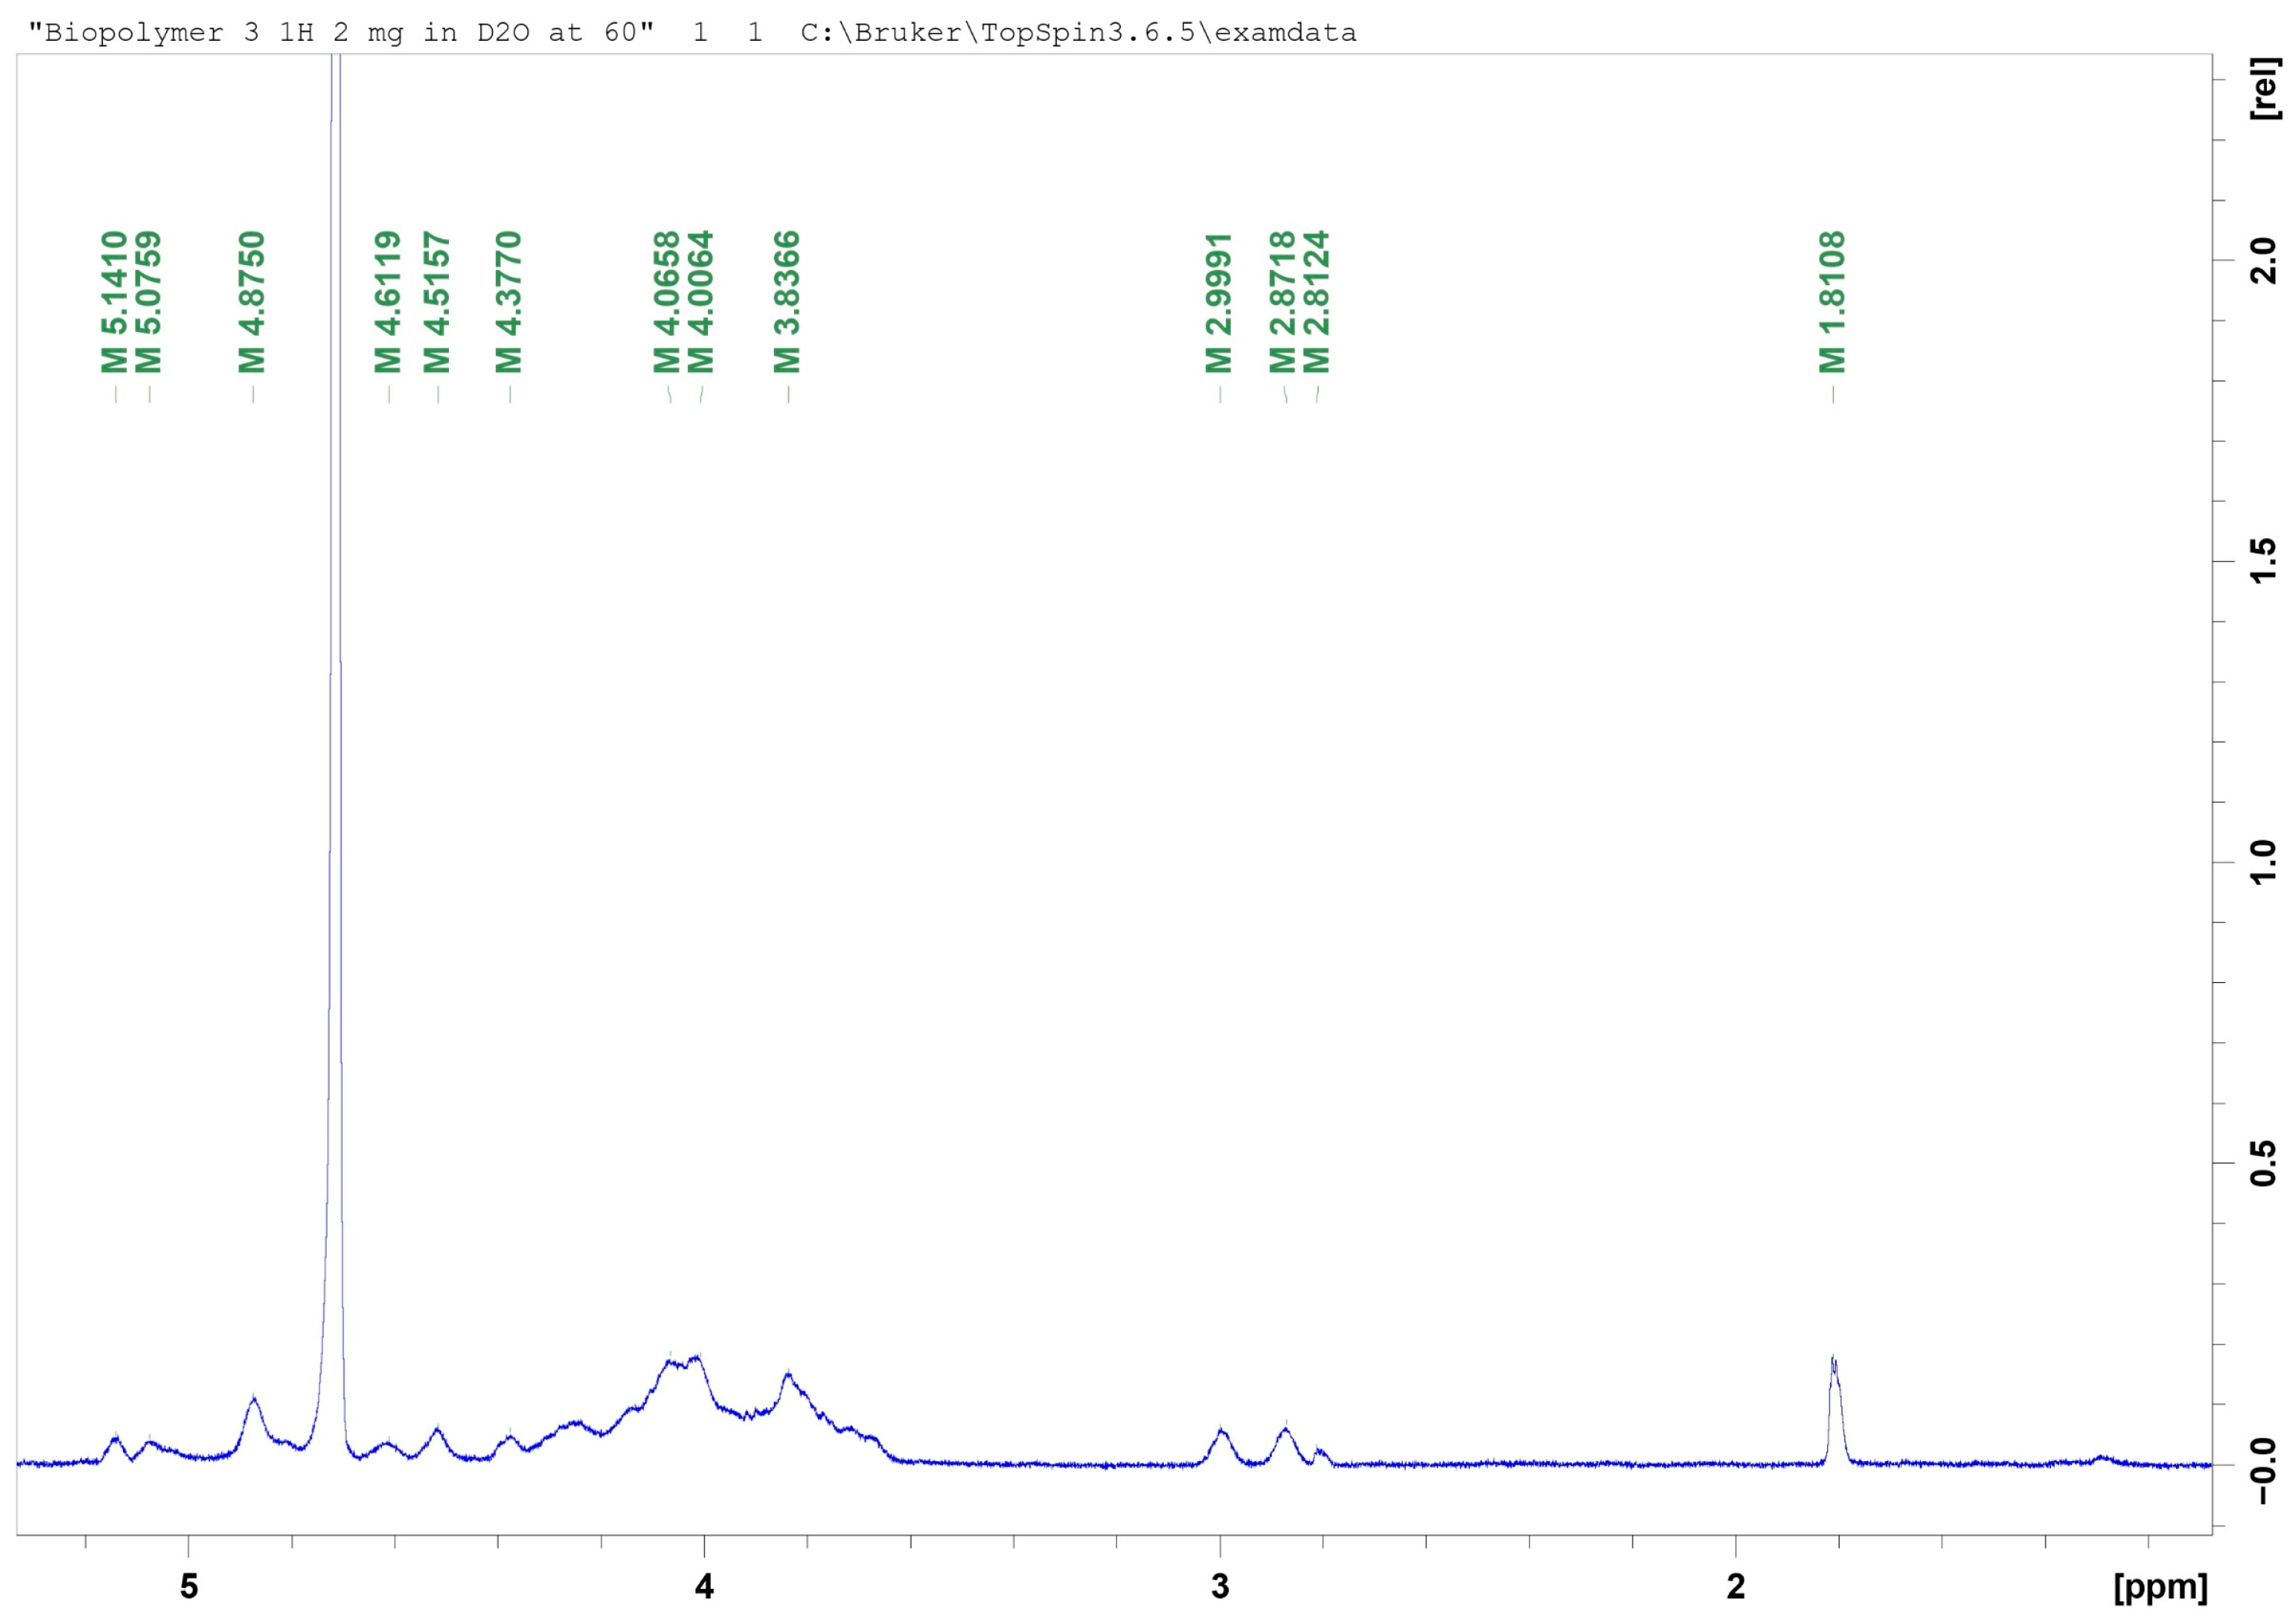
Task: Click the x-axis tick label 2
Action: (1736, 1586)
